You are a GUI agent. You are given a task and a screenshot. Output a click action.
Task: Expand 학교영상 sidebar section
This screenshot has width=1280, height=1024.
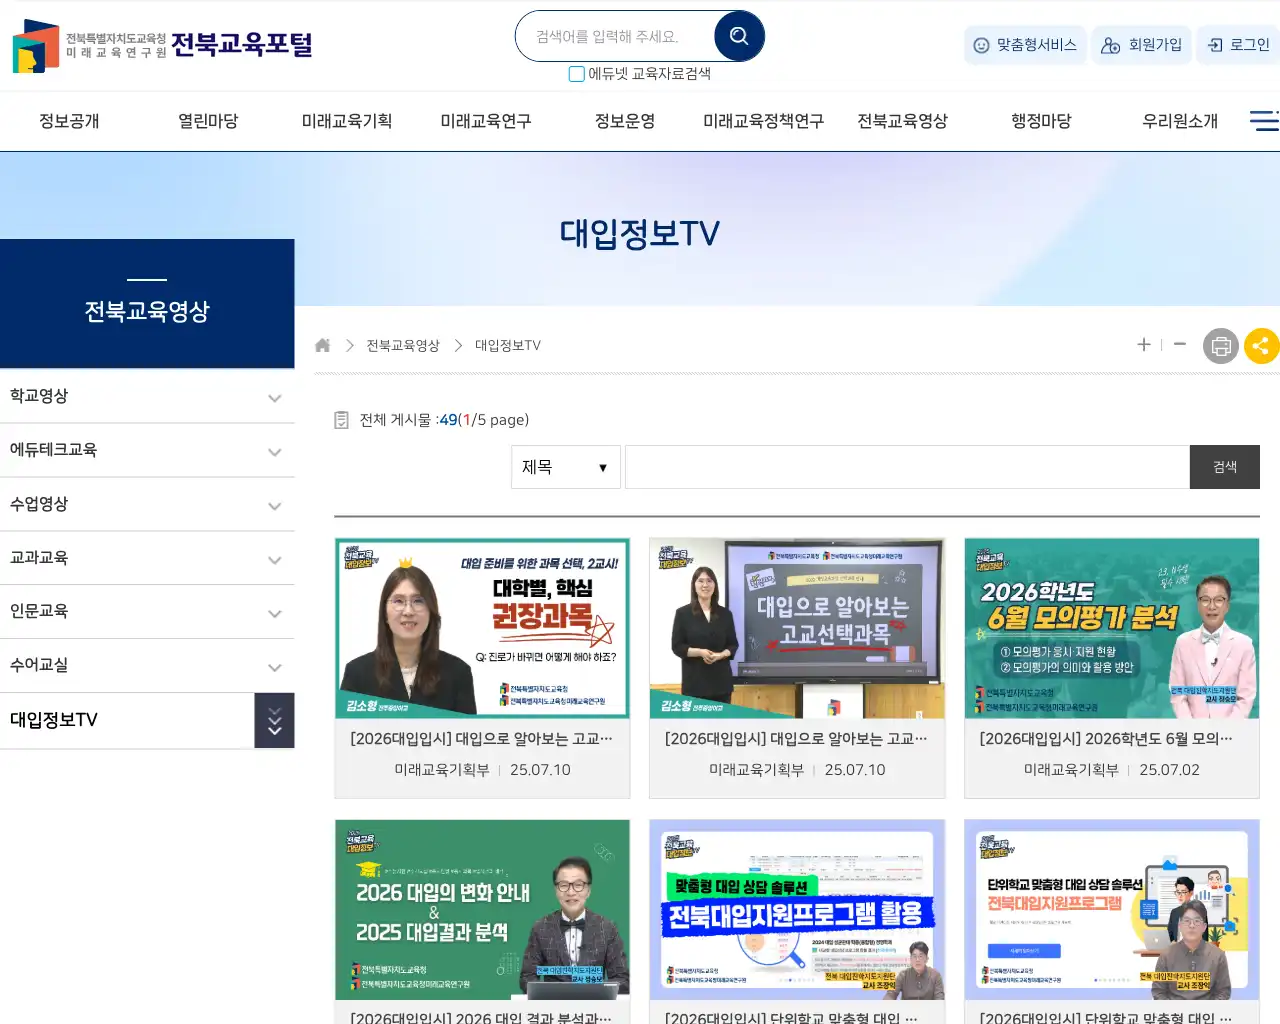click(x=147, y=396)
